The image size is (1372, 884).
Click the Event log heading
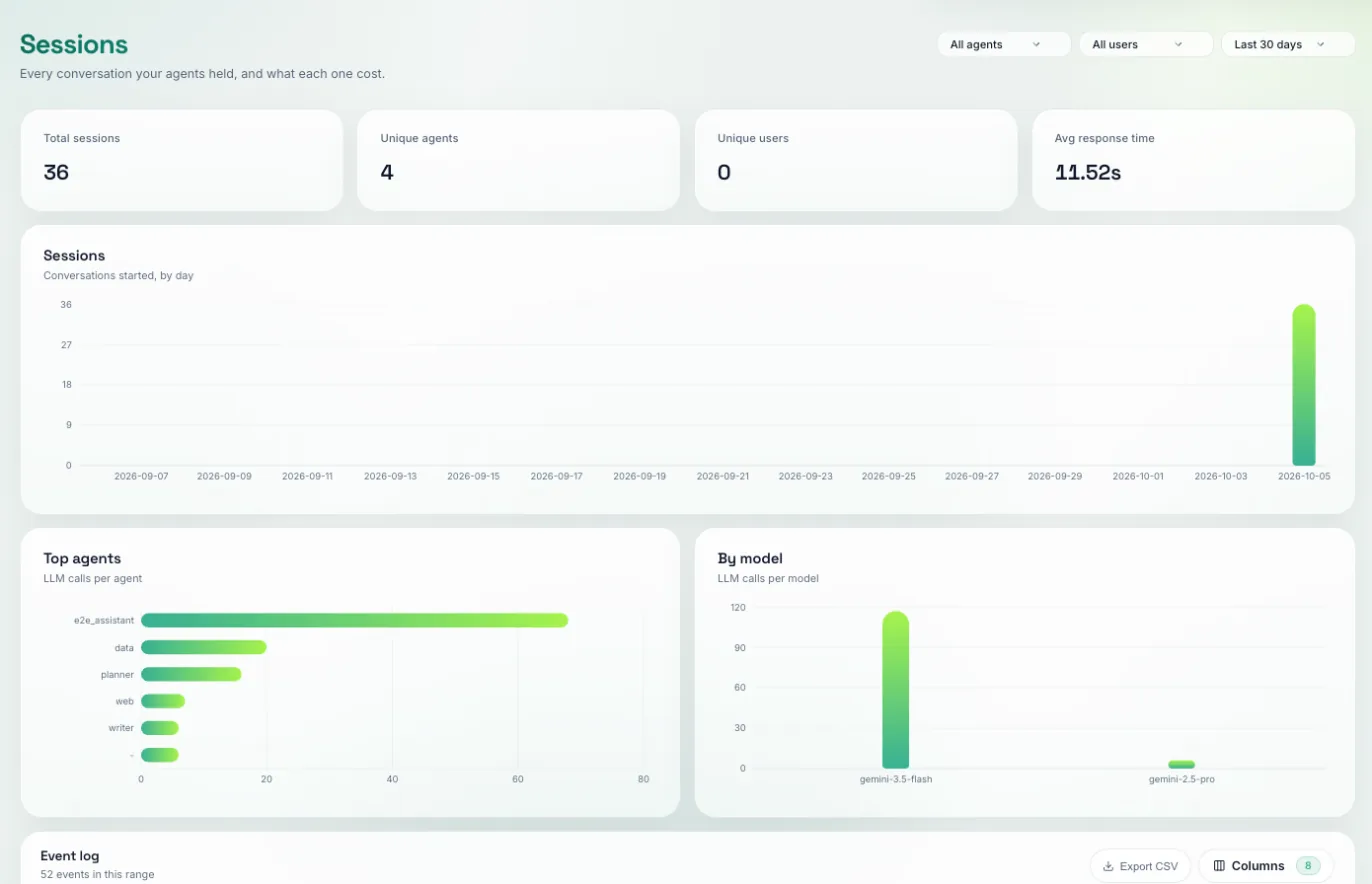coord(70,856)
